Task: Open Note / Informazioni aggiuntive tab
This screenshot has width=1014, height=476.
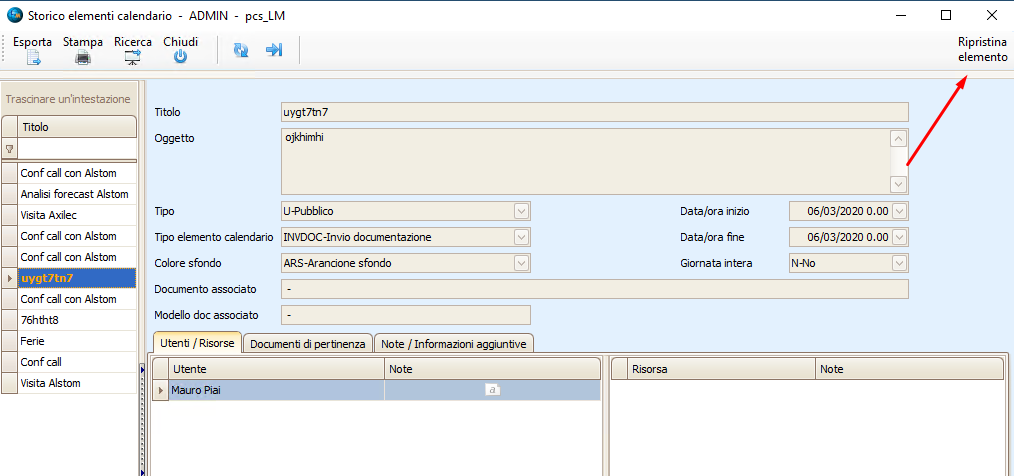Action: click(x=455, y=343)
